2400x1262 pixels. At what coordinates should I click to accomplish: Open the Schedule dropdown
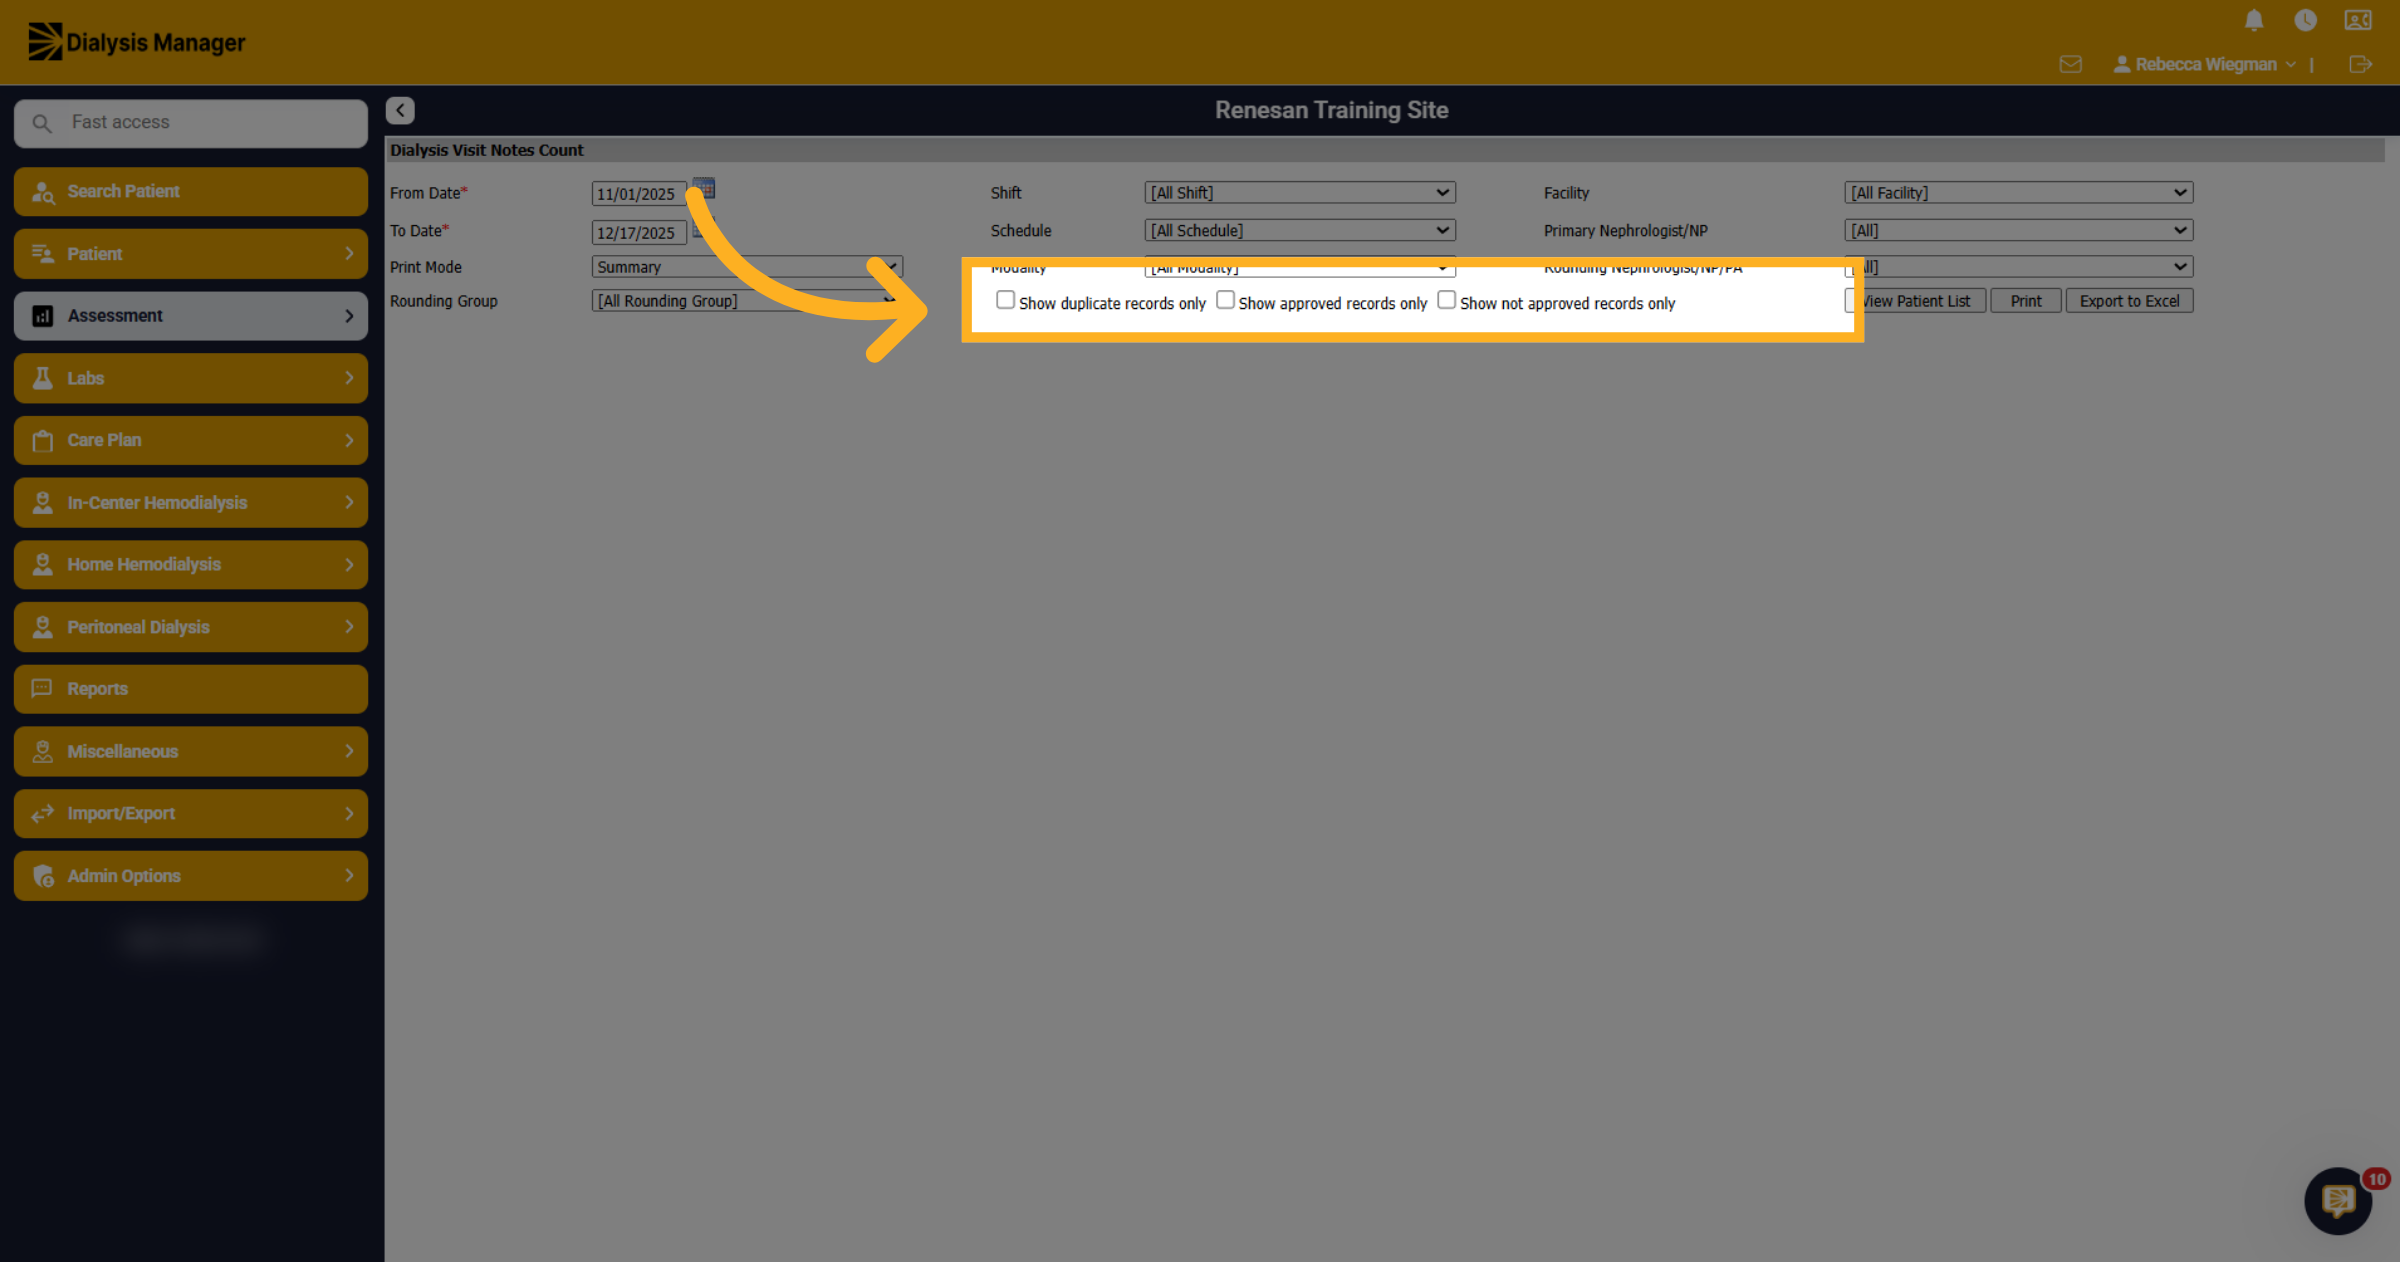(1300, 230)
